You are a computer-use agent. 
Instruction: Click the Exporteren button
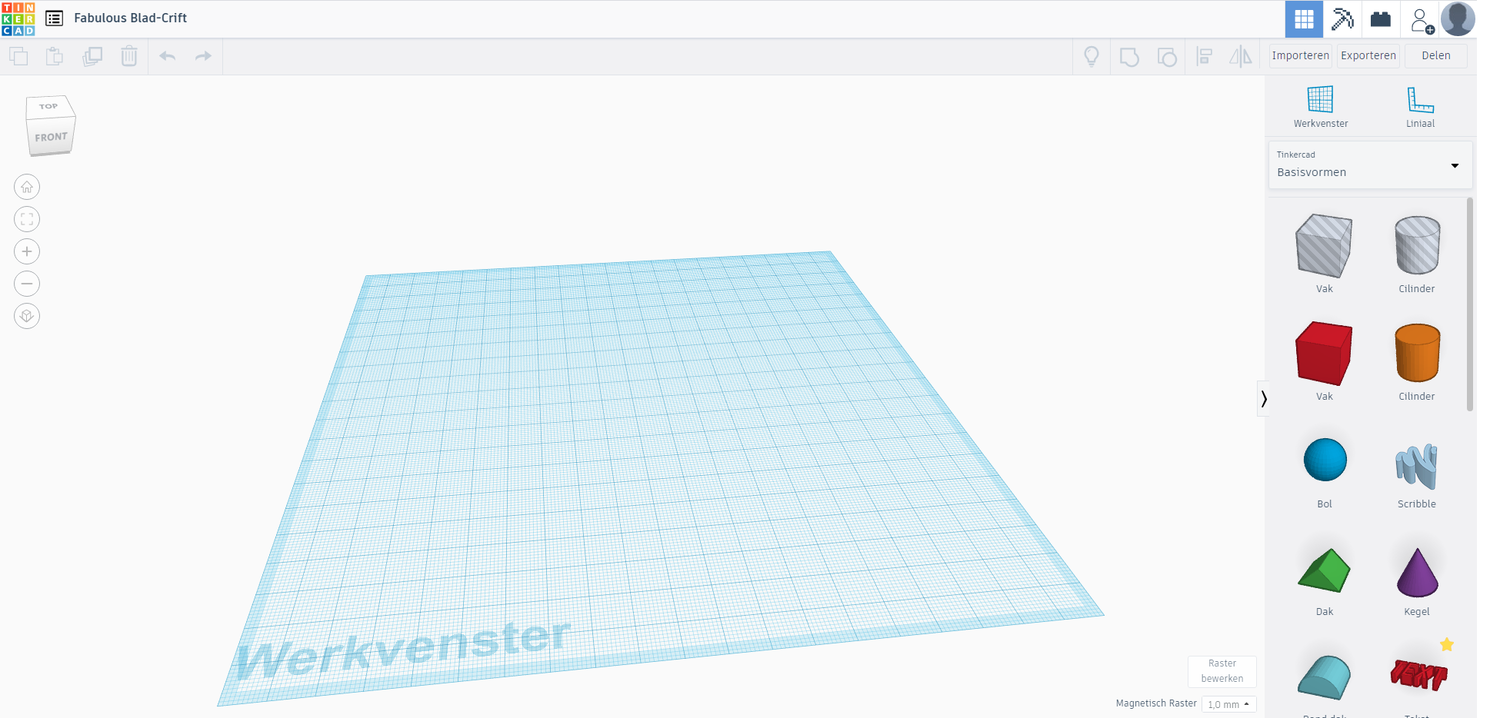pyautogui.click(x=1368, y=56)
